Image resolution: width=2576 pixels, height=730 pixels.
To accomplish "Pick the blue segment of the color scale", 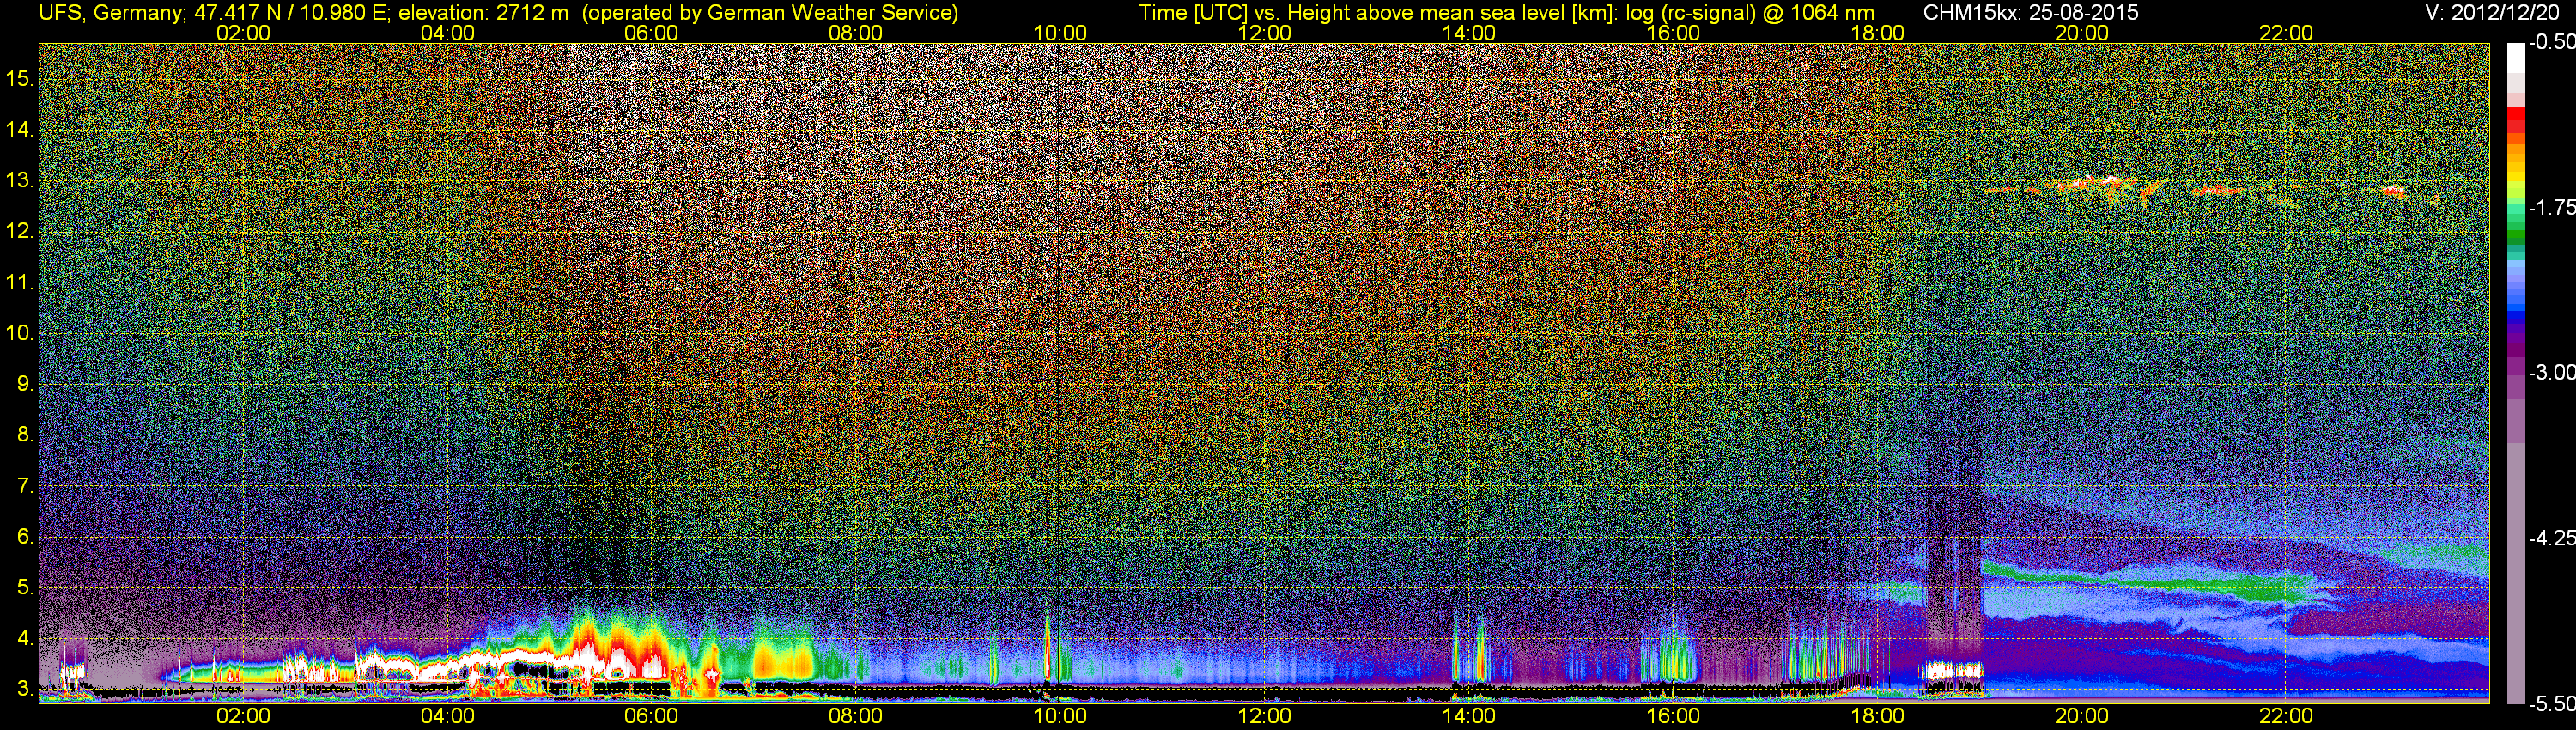I will (2515, 316).
